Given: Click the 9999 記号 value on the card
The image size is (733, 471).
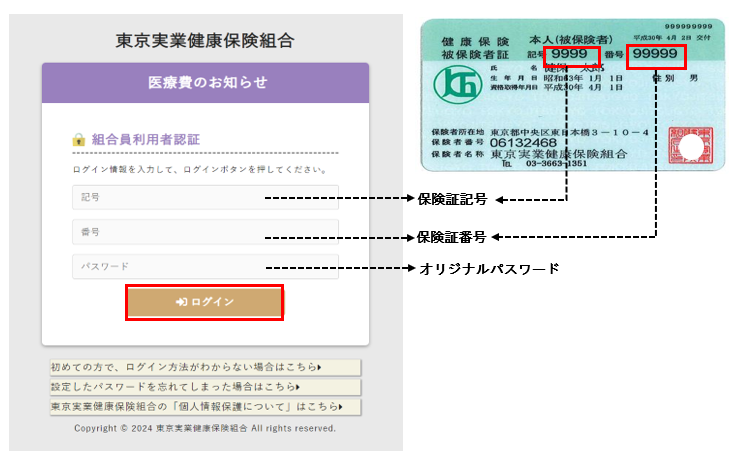Looking at the screenshot, I should pos(569,54).
